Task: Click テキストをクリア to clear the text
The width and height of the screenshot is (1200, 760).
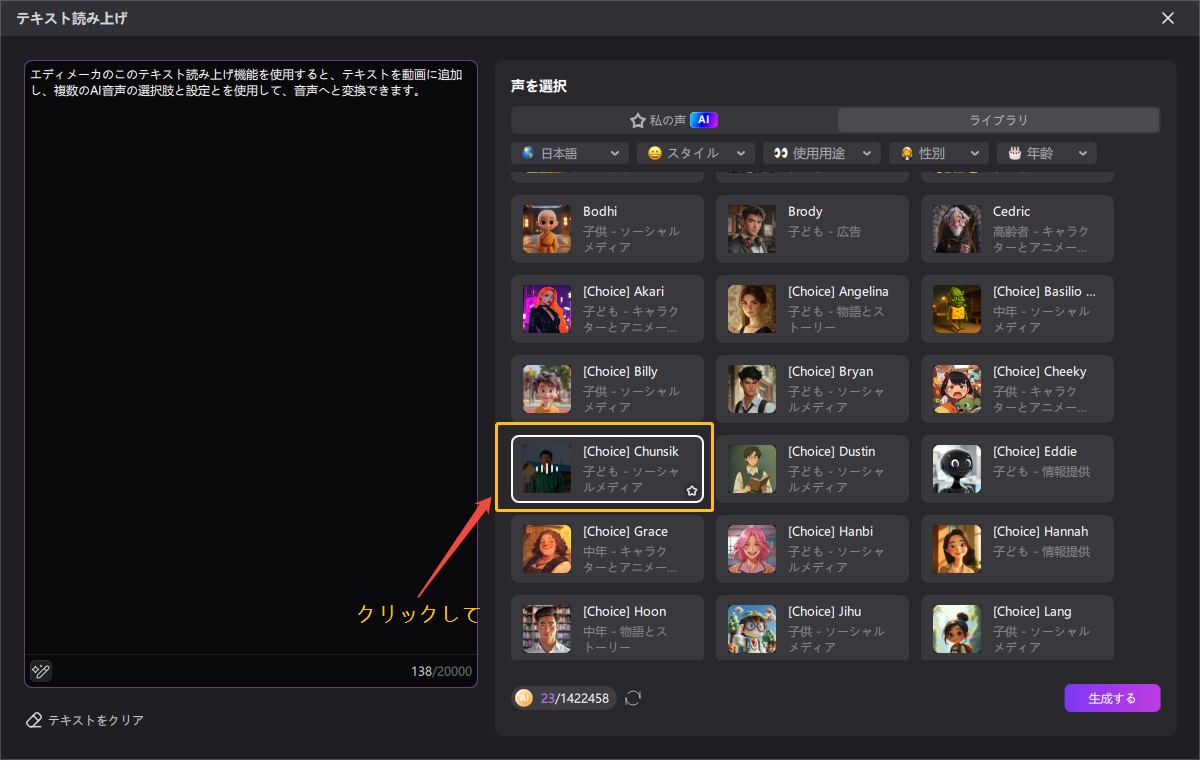Action: pyautogui.click(x=95, y=719)
